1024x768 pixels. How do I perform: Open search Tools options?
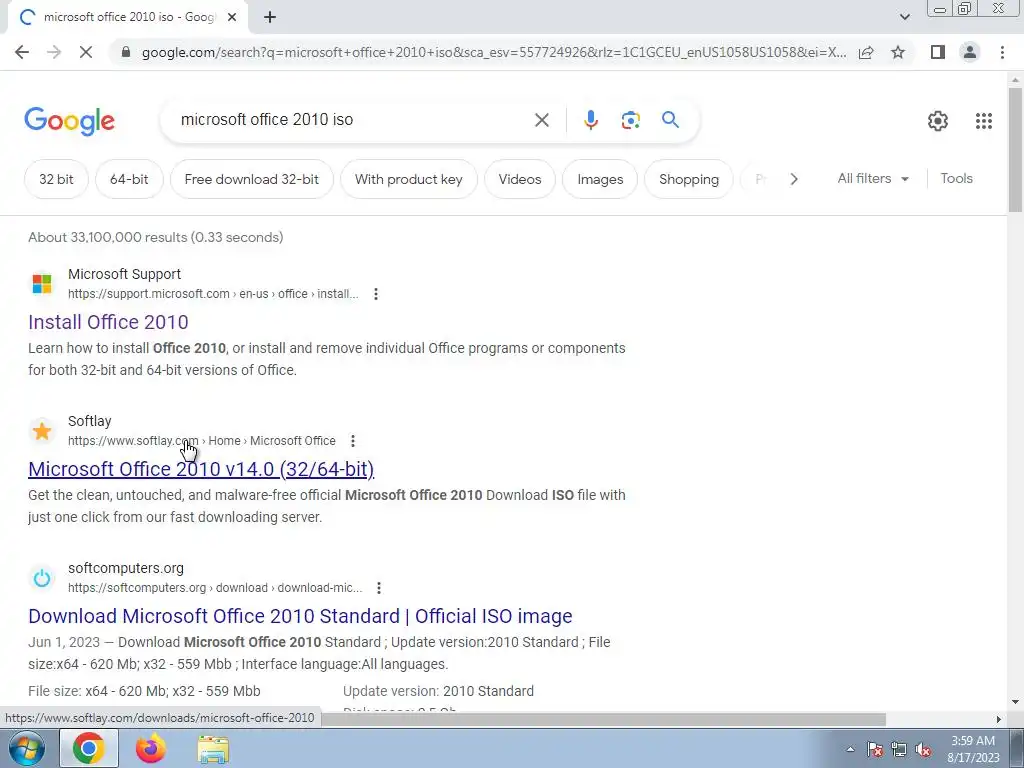click(x=956, y=178)
